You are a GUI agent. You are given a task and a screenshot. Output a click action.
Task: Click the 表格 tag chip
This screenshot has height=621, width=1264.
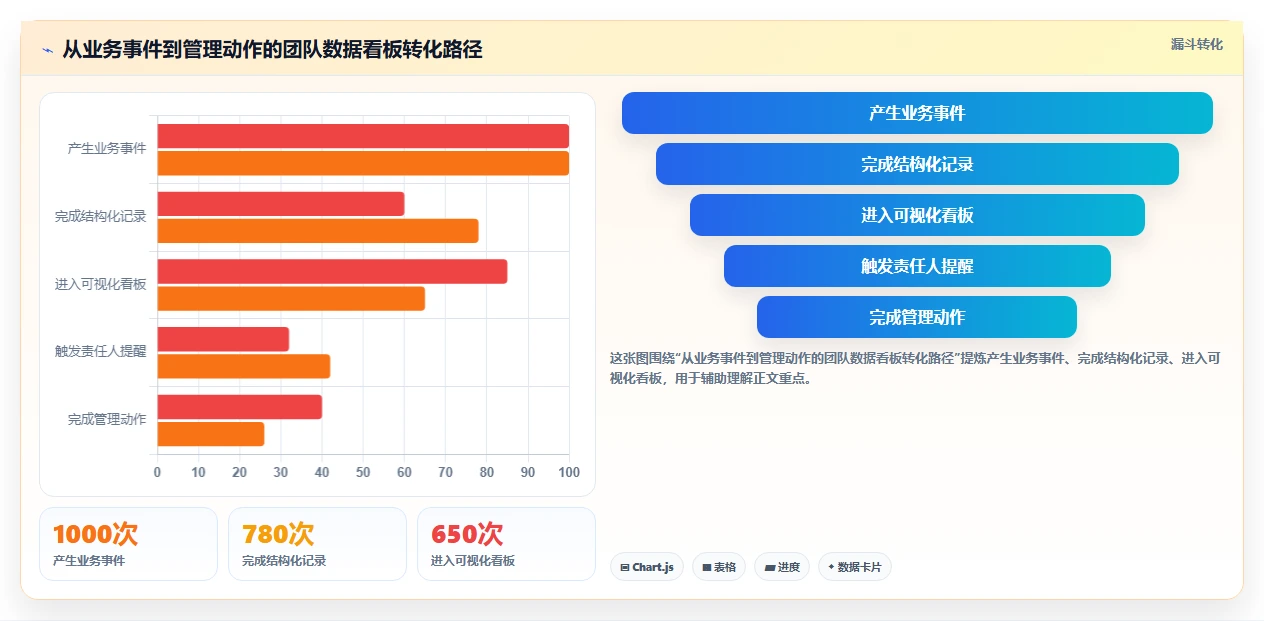tap(719, 567)
